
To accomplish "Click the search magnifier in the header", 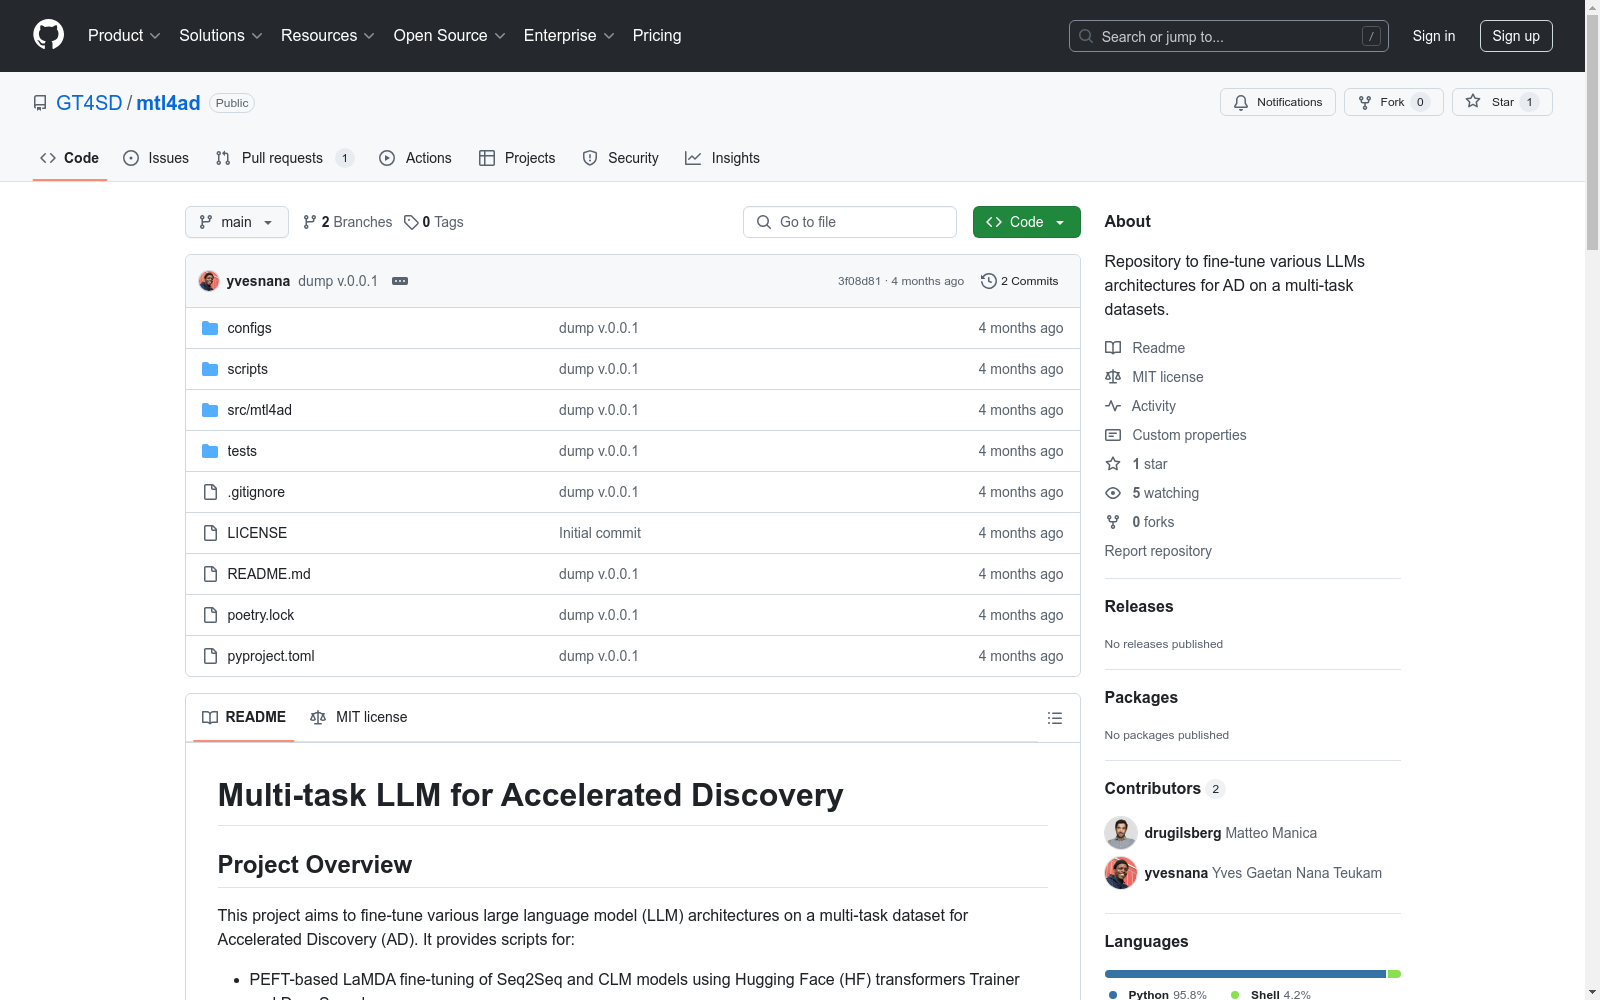I will 1086,36.
